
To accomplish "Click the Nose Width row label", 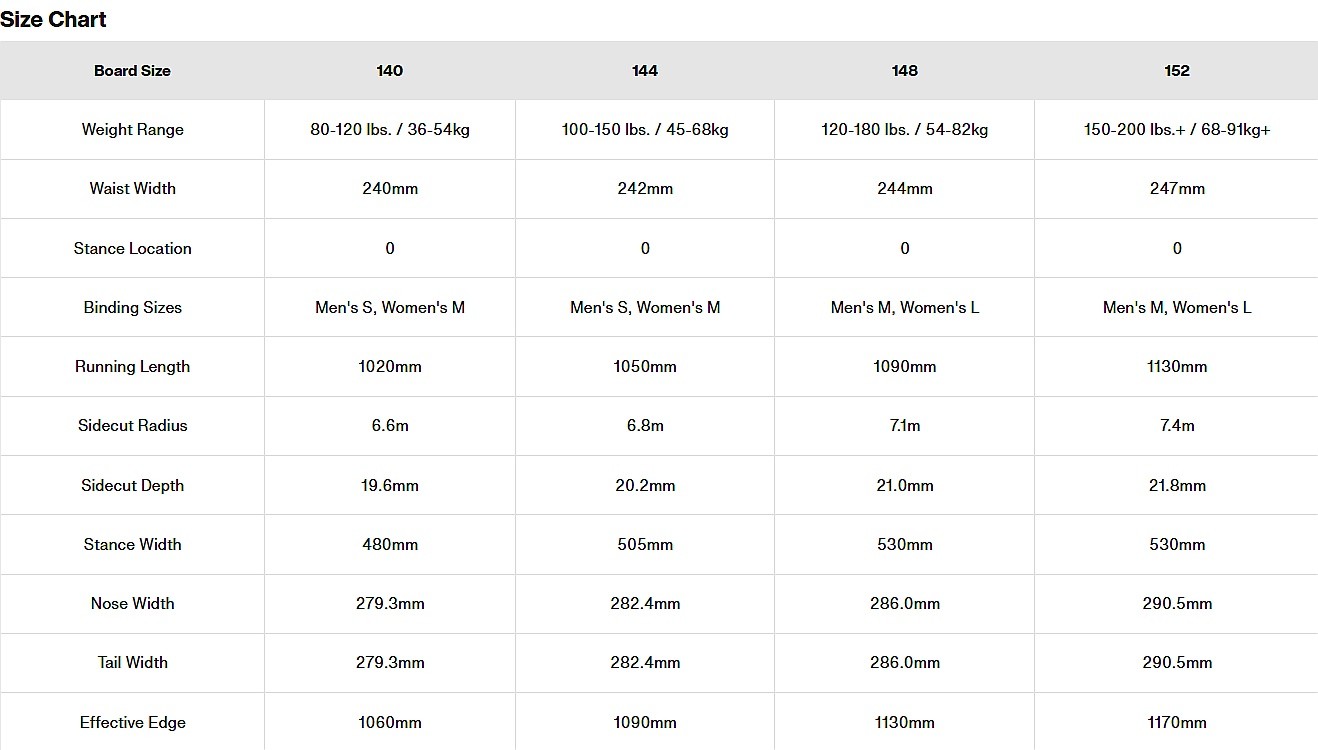I will 132,604.
